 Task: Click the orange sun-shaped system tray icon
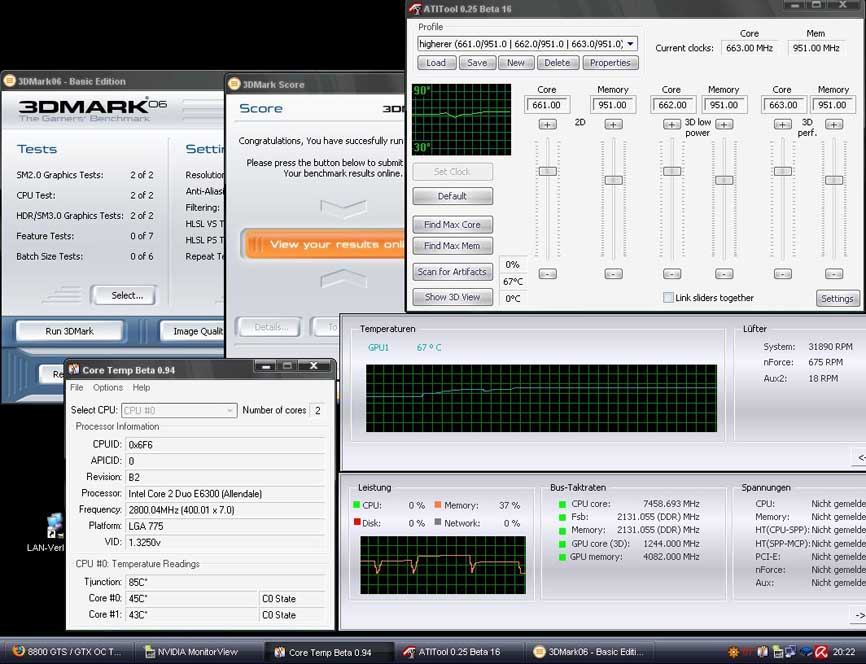point(733,652)
